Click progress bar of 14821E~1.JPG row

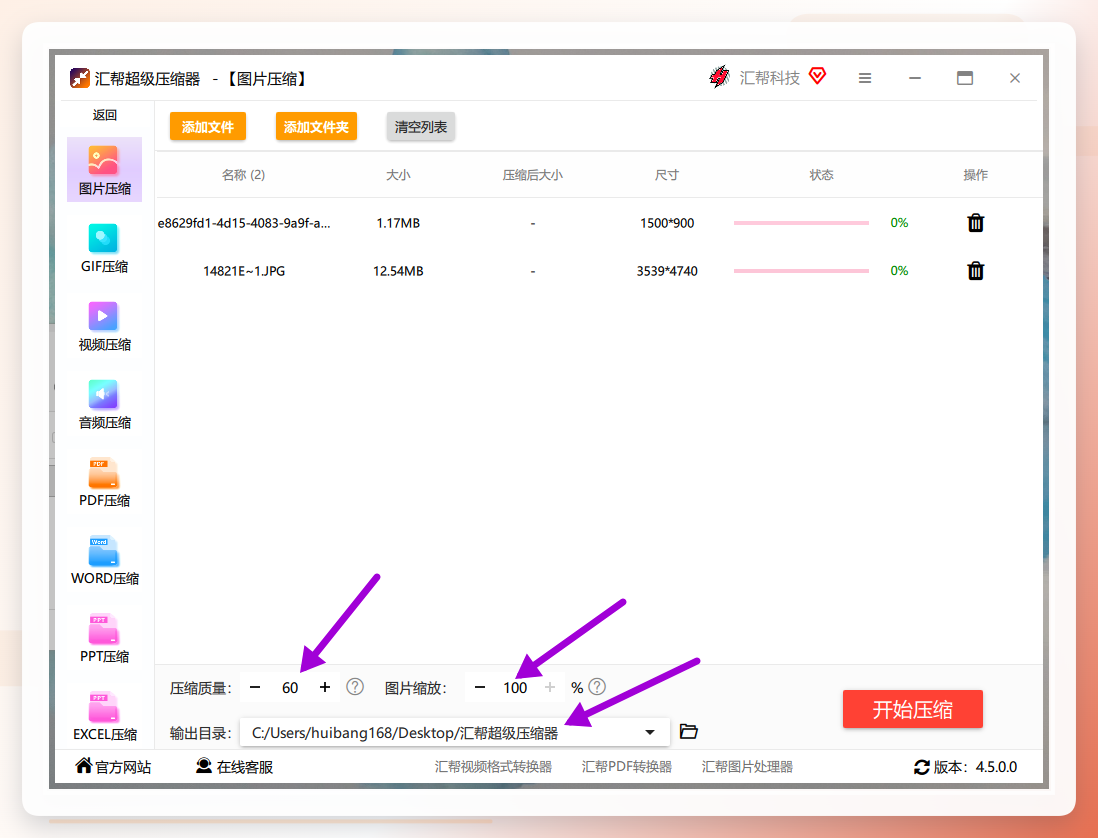pos(801,270)
